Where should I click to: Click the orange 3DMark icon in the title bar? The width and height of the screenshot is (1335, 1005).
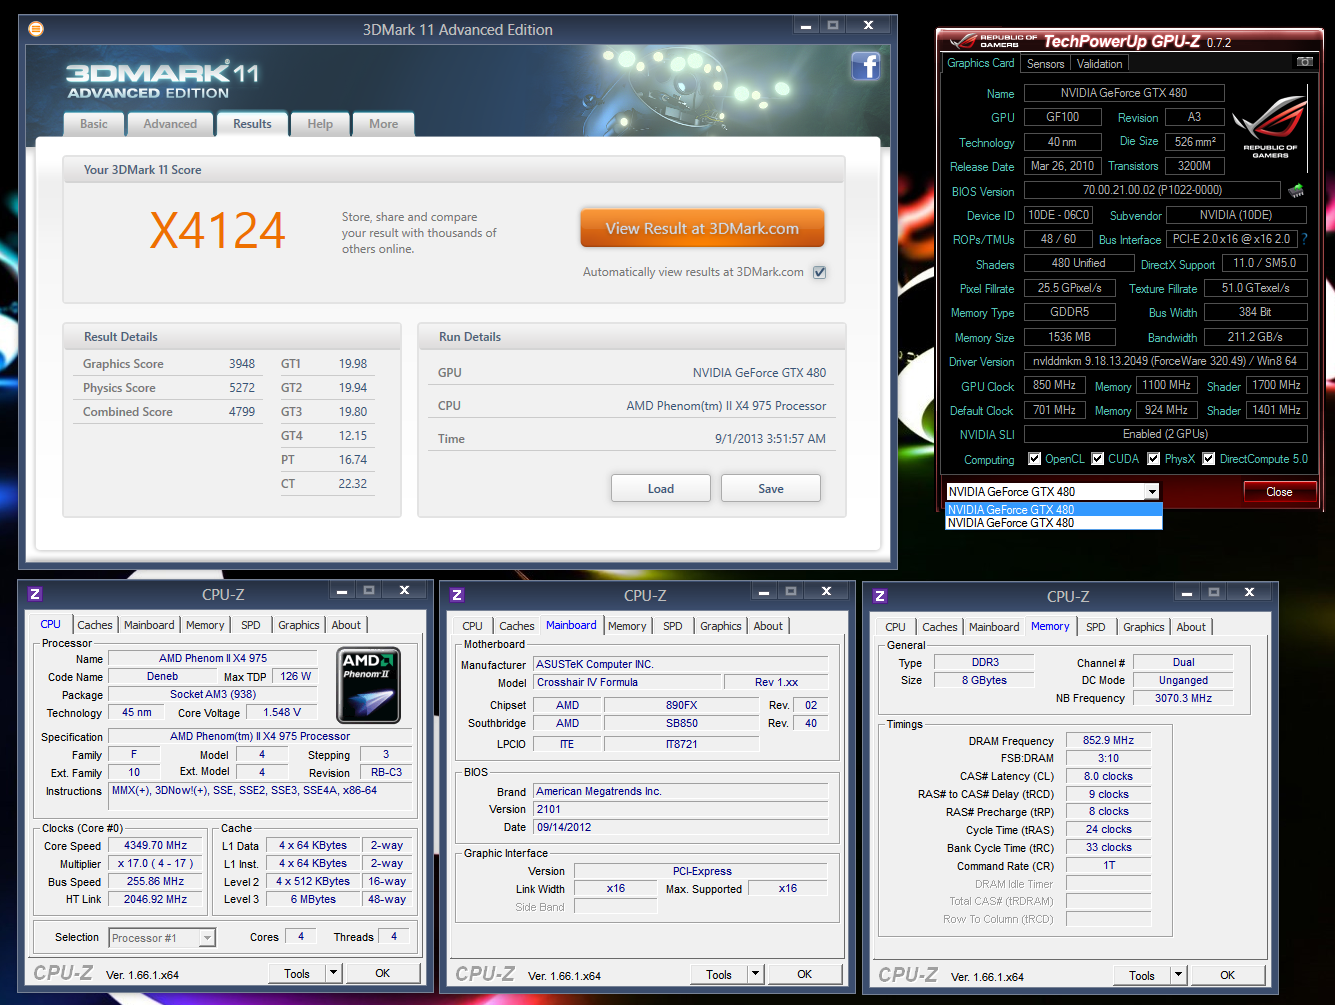[x=36, y=29]
